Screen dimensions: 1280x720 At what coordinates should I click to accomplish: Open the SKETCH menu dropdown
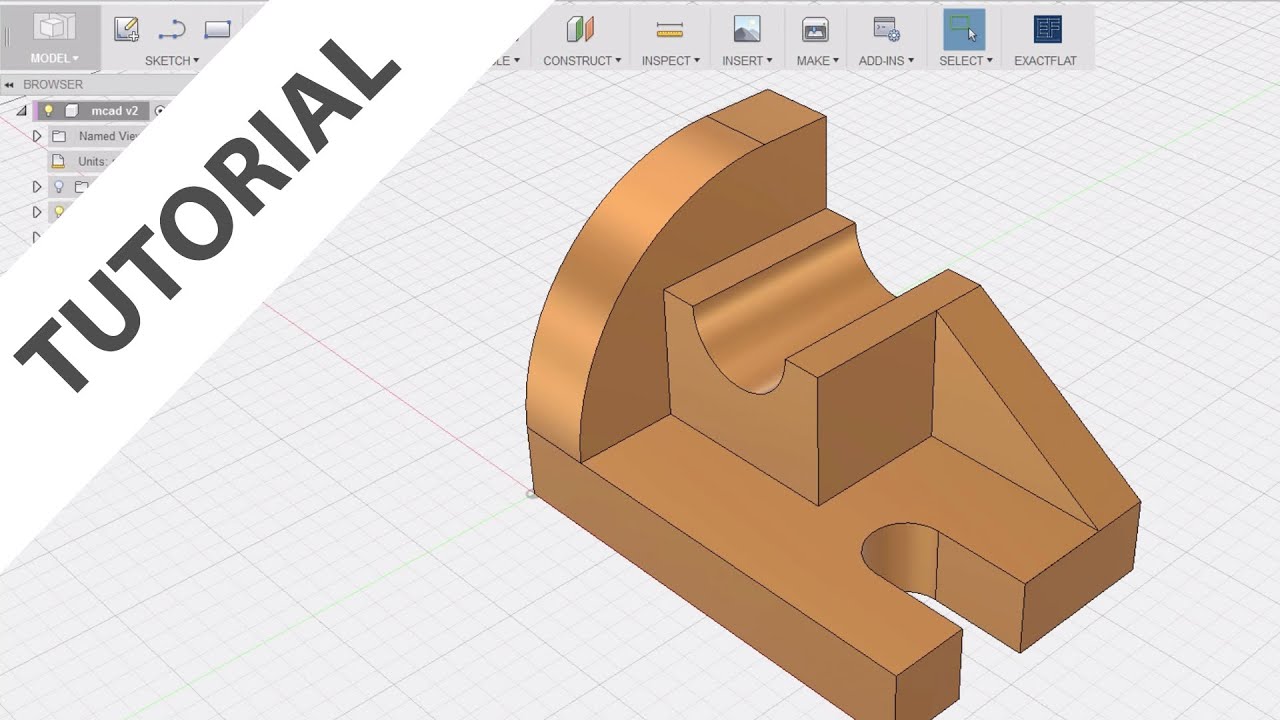[x=172, y=61]
